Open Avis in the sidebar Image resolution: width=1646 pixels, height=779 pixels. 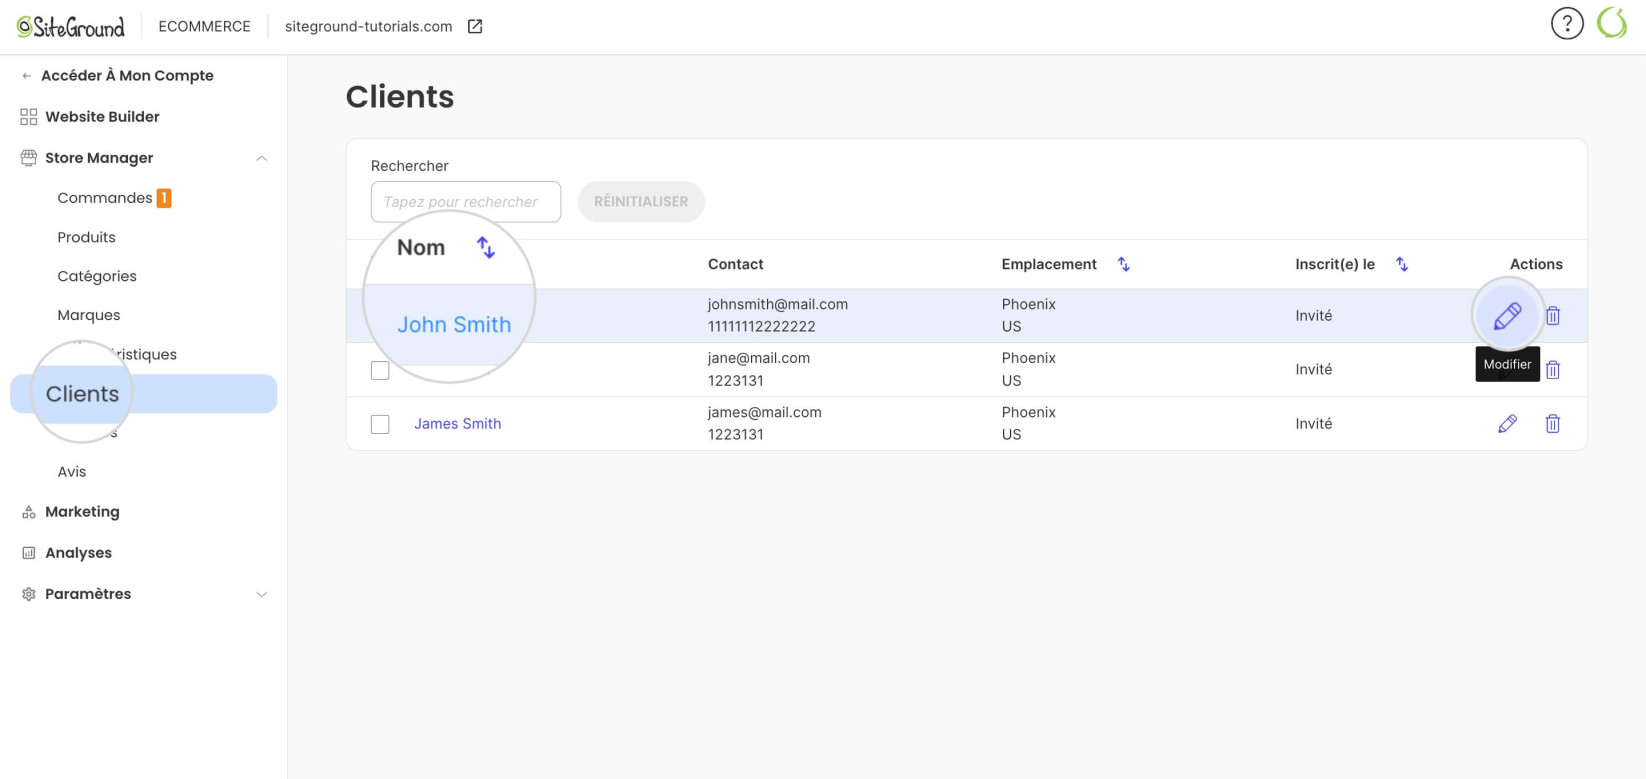72,472
